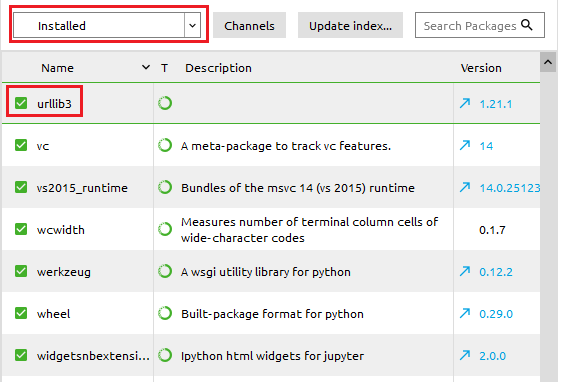
Task: Click the Channels button
Action: pyautogui.click(x=249, y=25)
